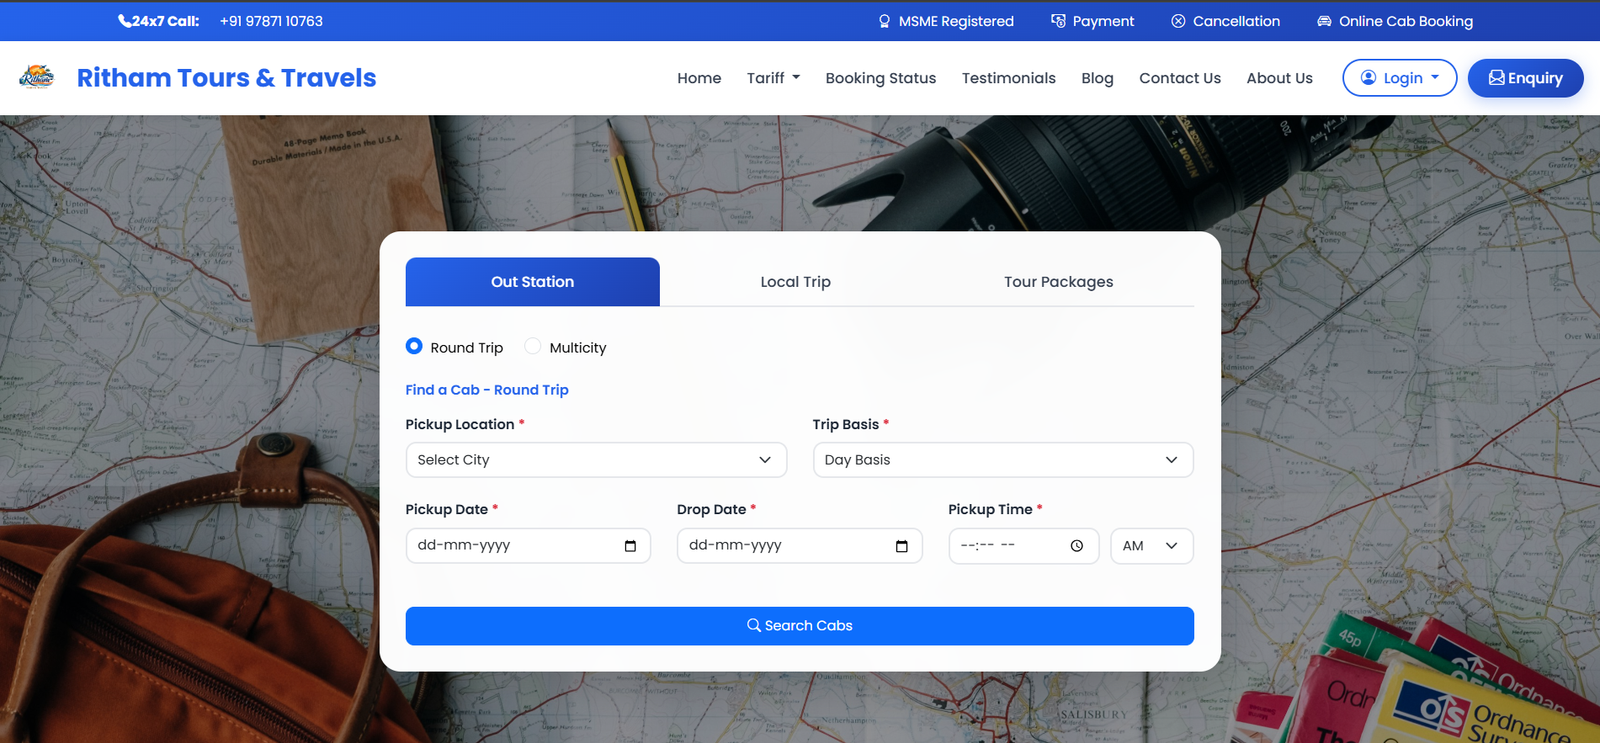Viewport: 1600px width, 743px height.
Task: Click the car icon beside Online Cab Booking
Action: (x=1324, y=21)
